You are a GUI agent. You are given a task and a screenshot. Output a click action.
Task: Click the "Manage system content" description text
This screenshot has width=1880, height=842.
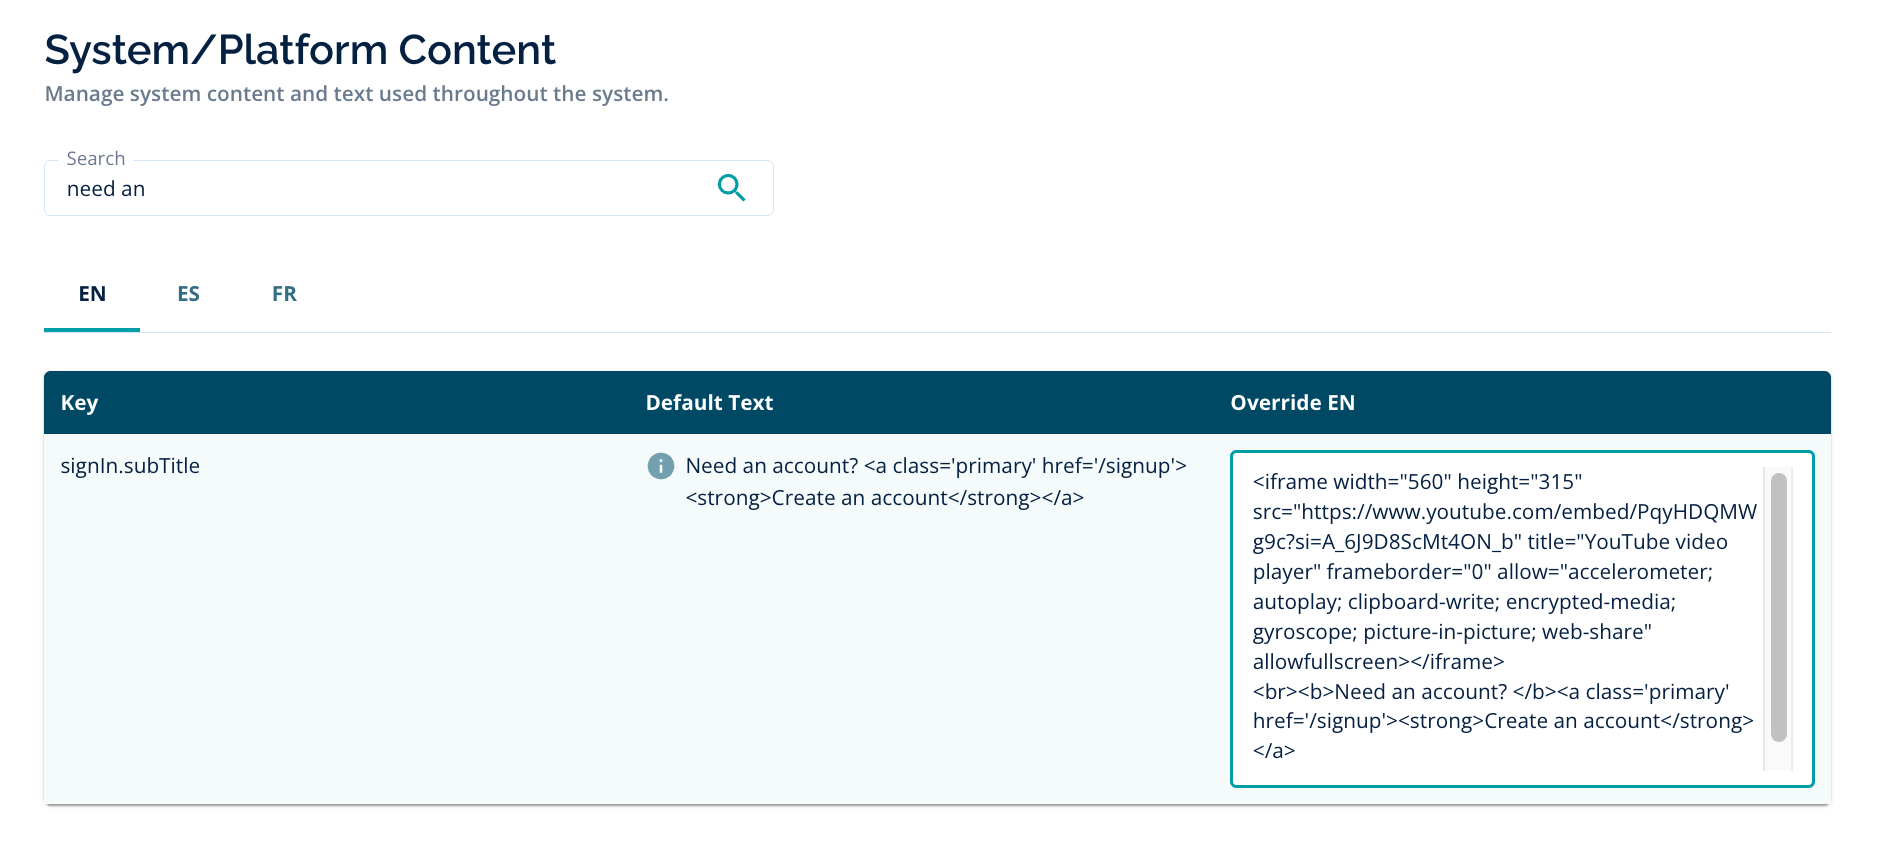(356, 94)
